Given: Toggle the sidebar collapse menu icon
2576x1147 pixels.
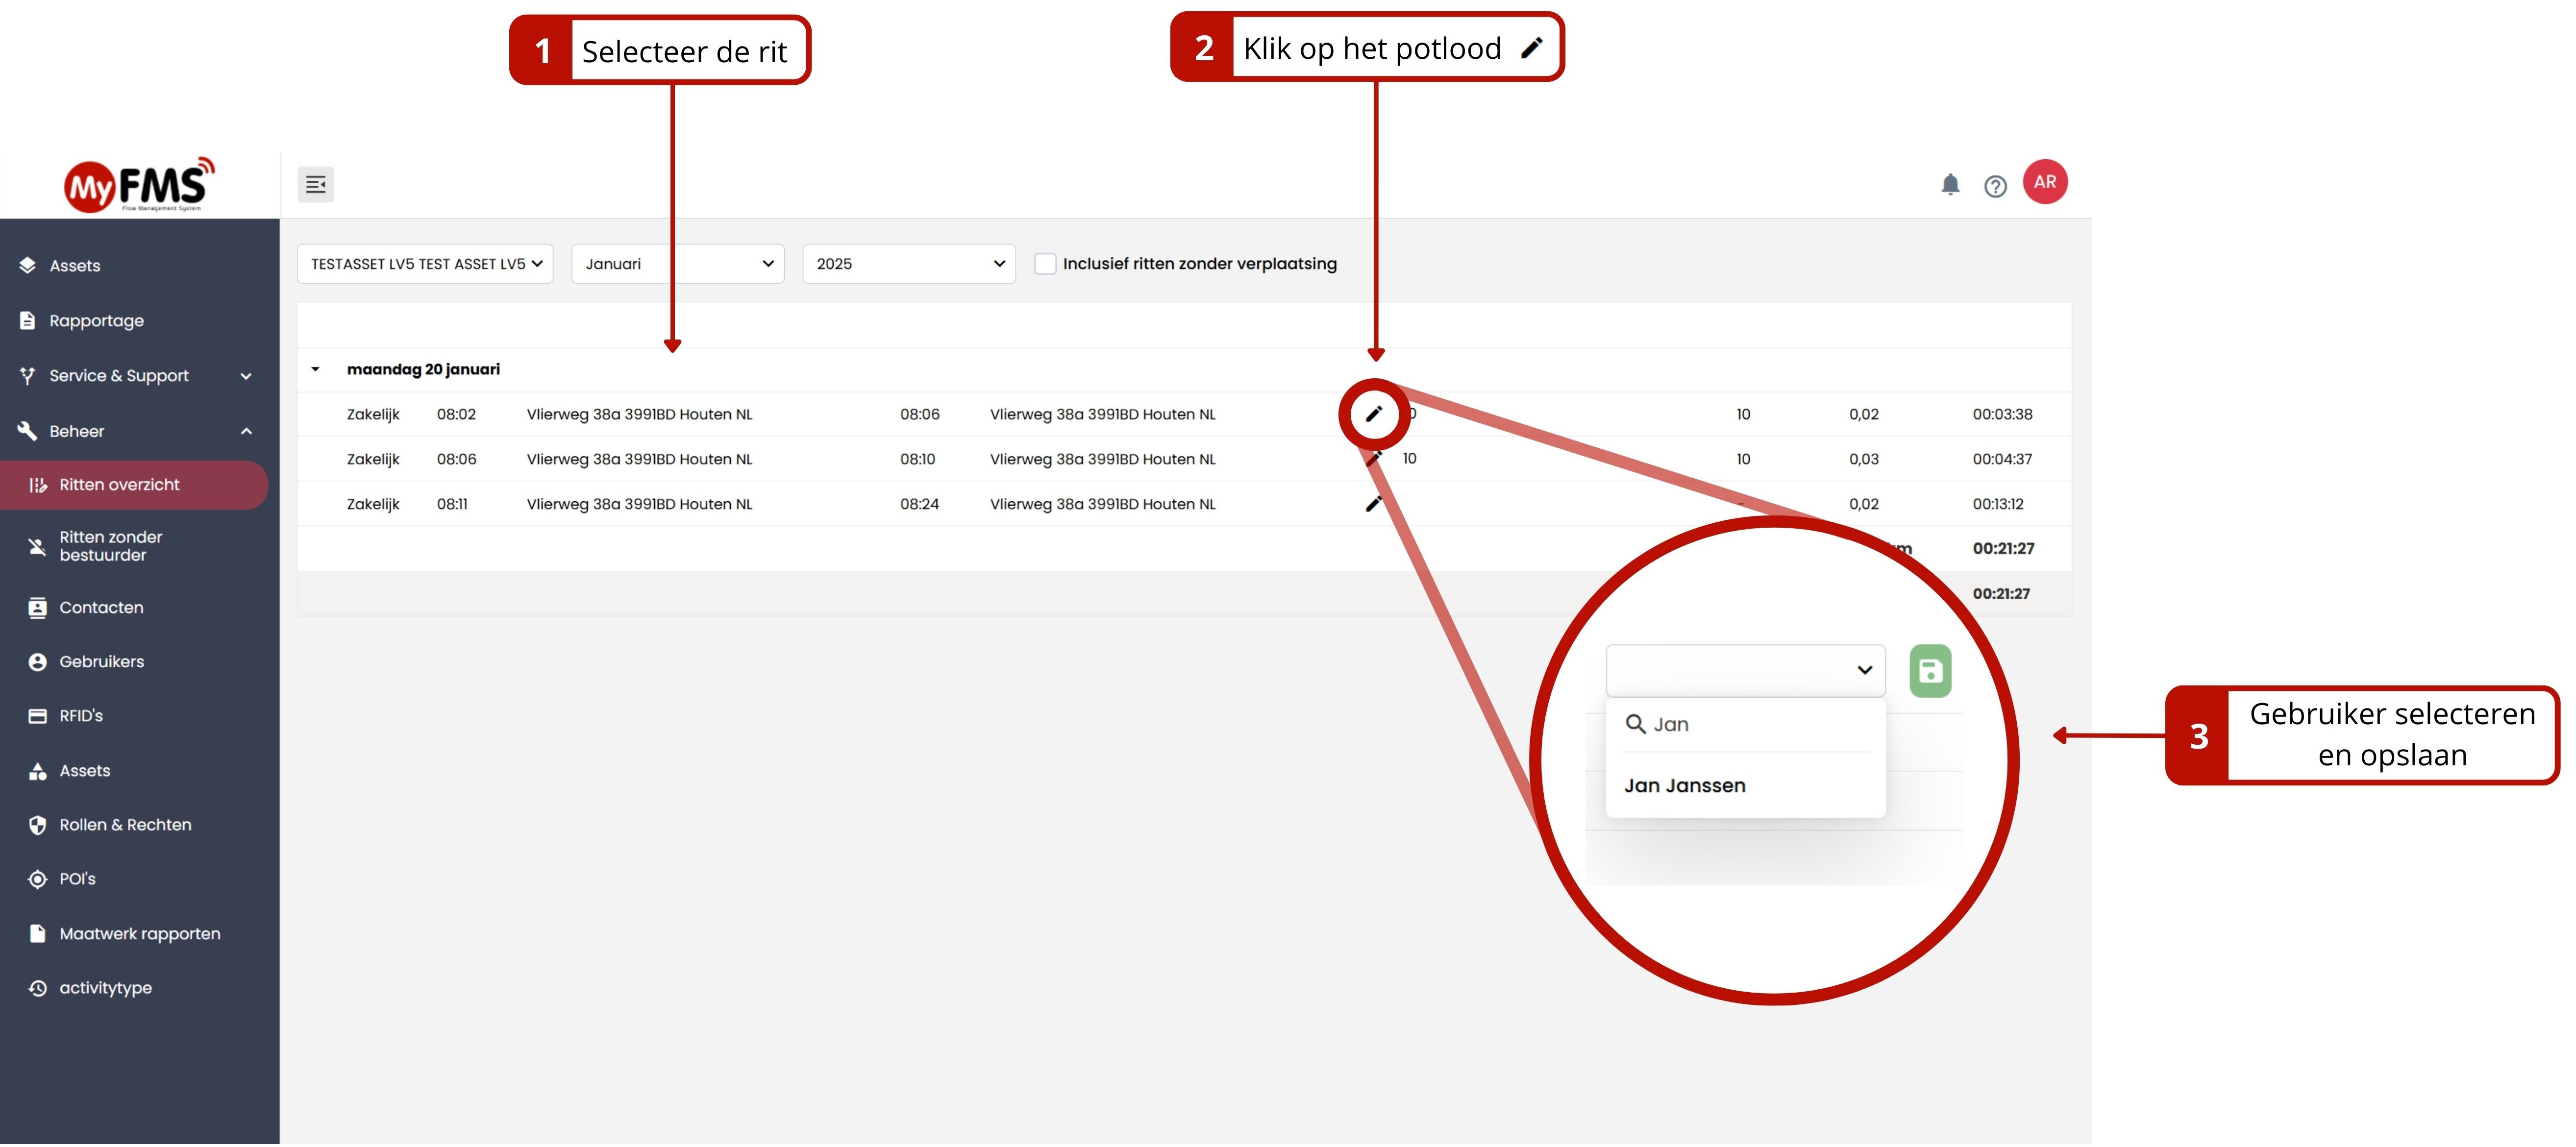Looking at the screenshot, I should click(315, 184).
